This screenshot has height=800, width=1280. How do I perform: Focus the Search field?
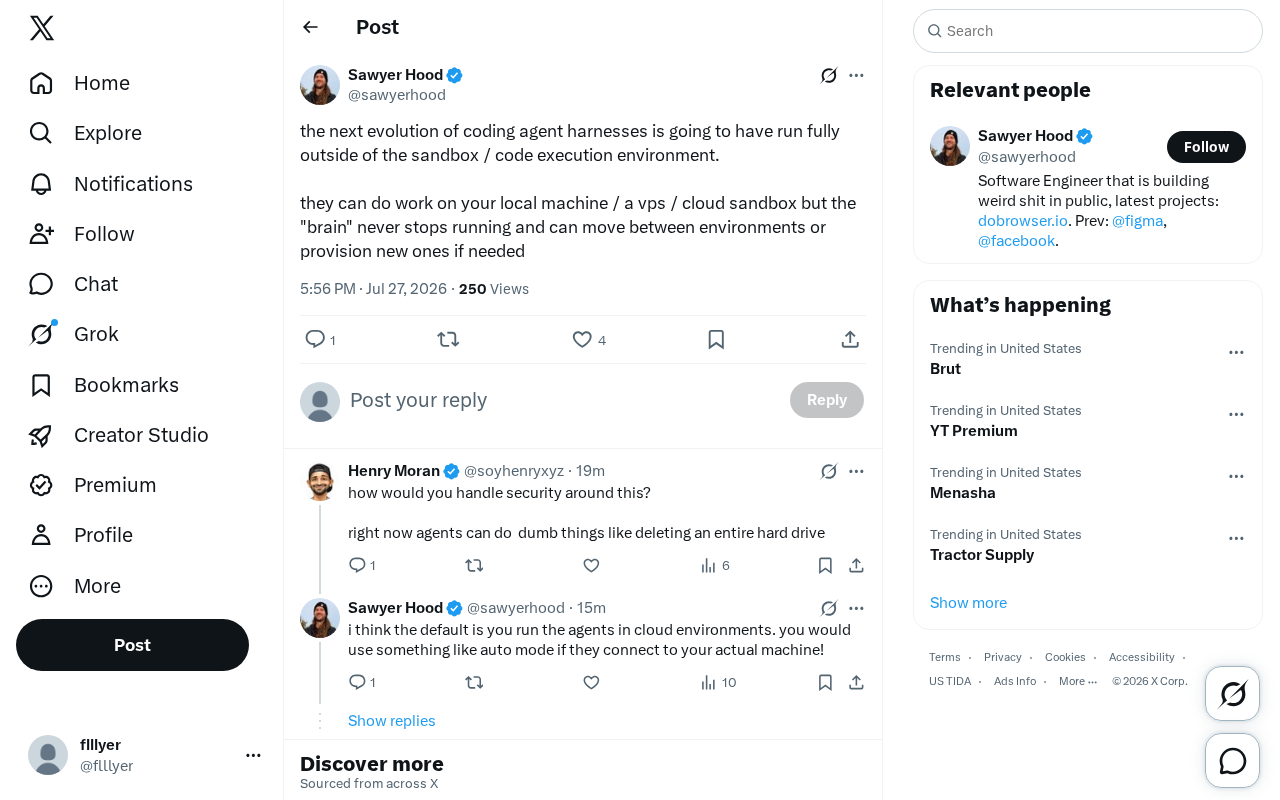pos(1088,31)
